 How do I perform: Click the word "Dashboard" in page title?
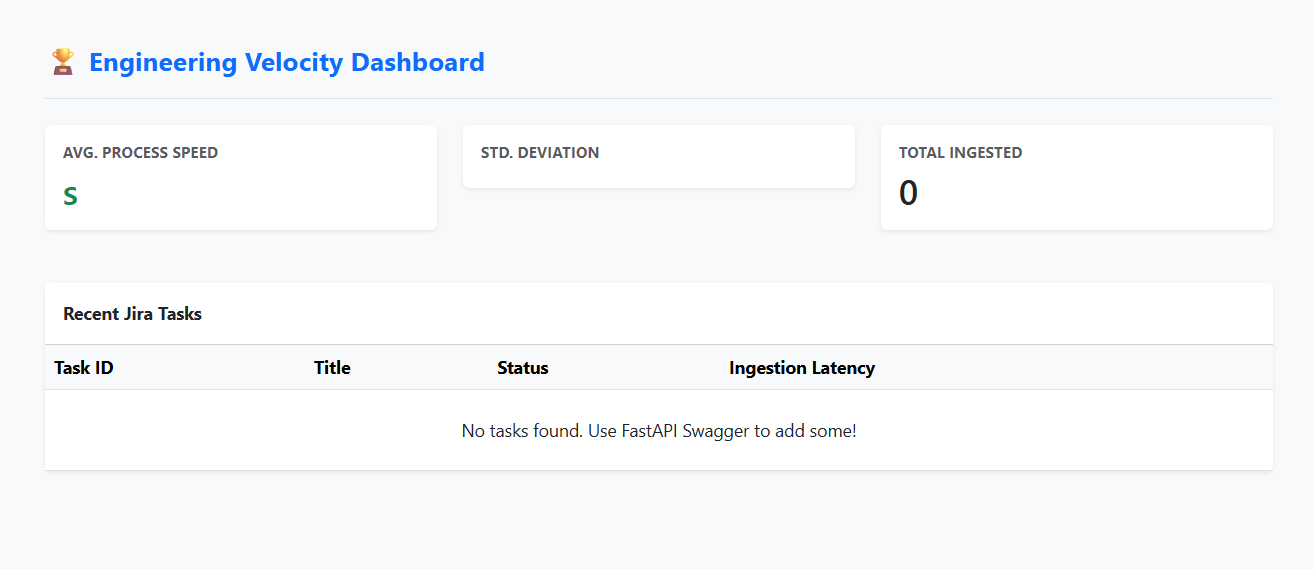420,62
